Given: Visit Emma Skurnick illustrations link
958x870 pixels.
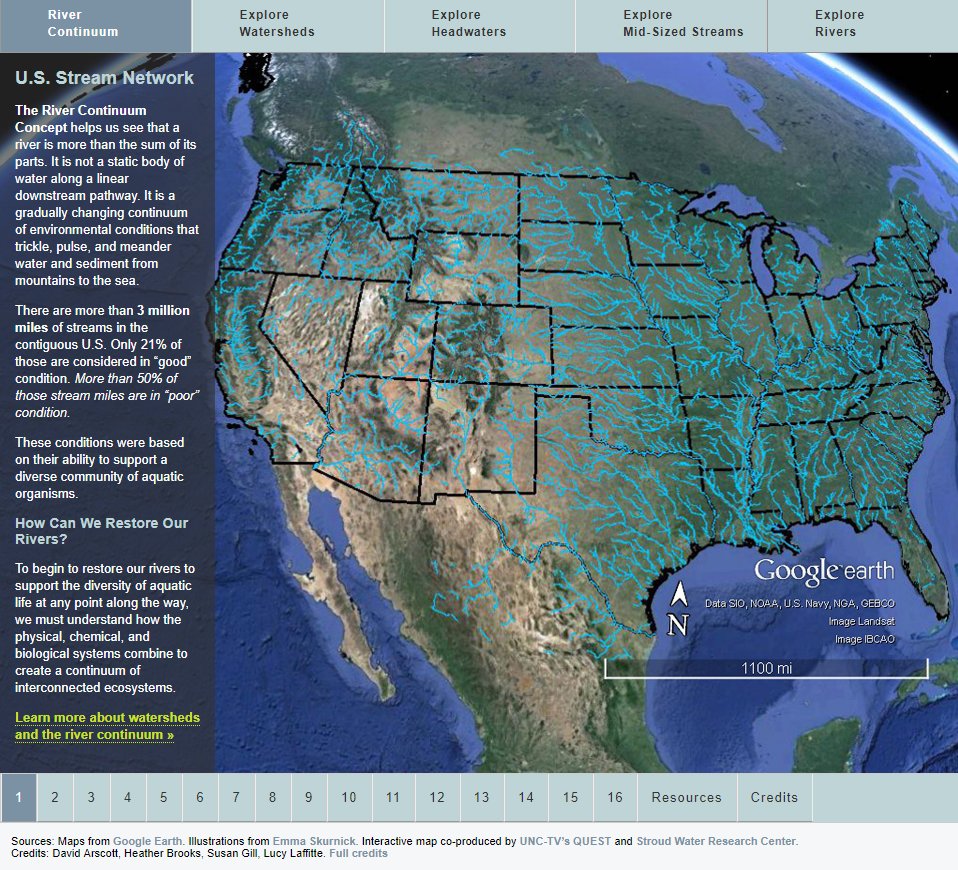Looking at the screenshot, I should coord(314,841).
